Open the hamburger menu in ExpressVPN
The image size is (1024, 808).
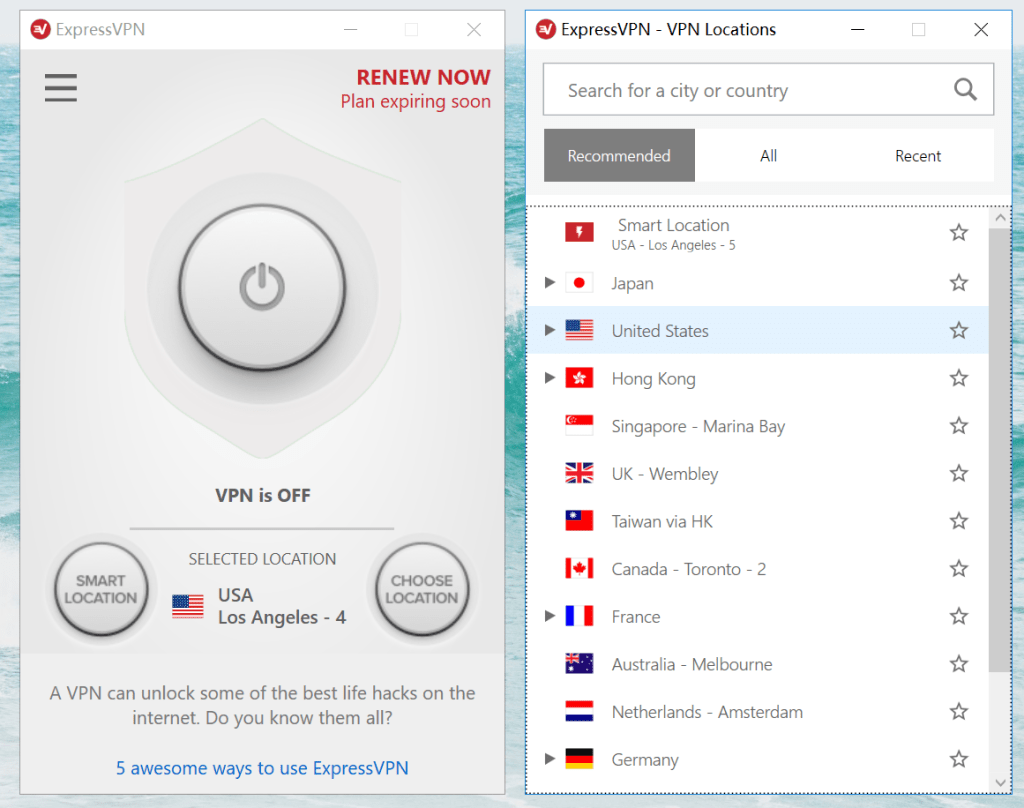[x=61, y=88]
